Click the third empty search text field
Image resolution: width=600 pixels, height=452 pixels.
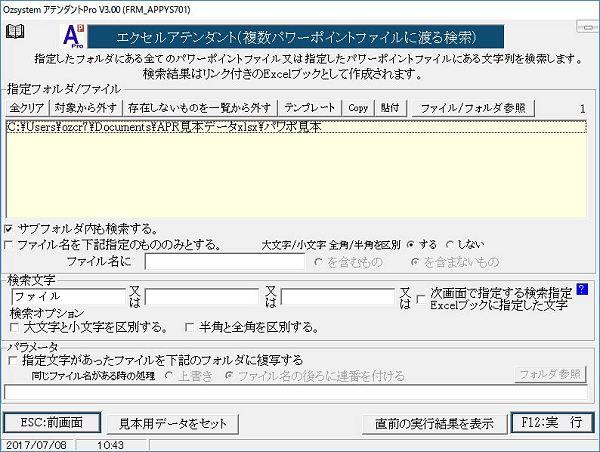point(338,297)
